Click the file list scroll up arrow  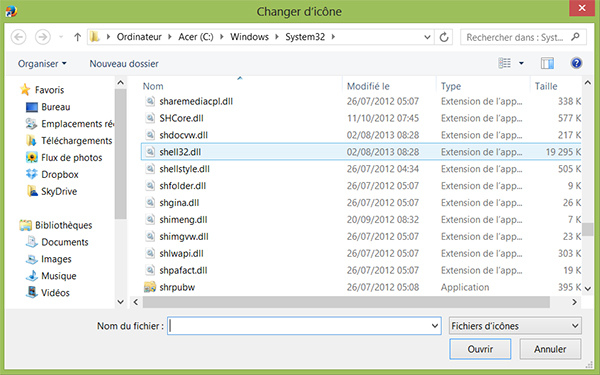588,83
